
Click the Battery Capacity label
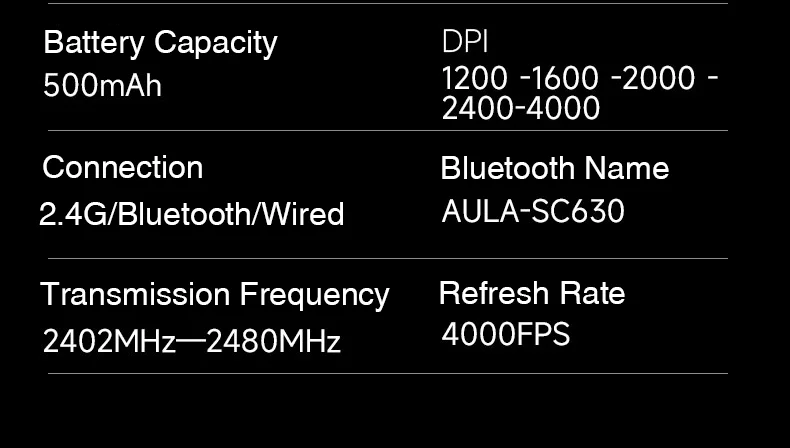tap(160, 43)
